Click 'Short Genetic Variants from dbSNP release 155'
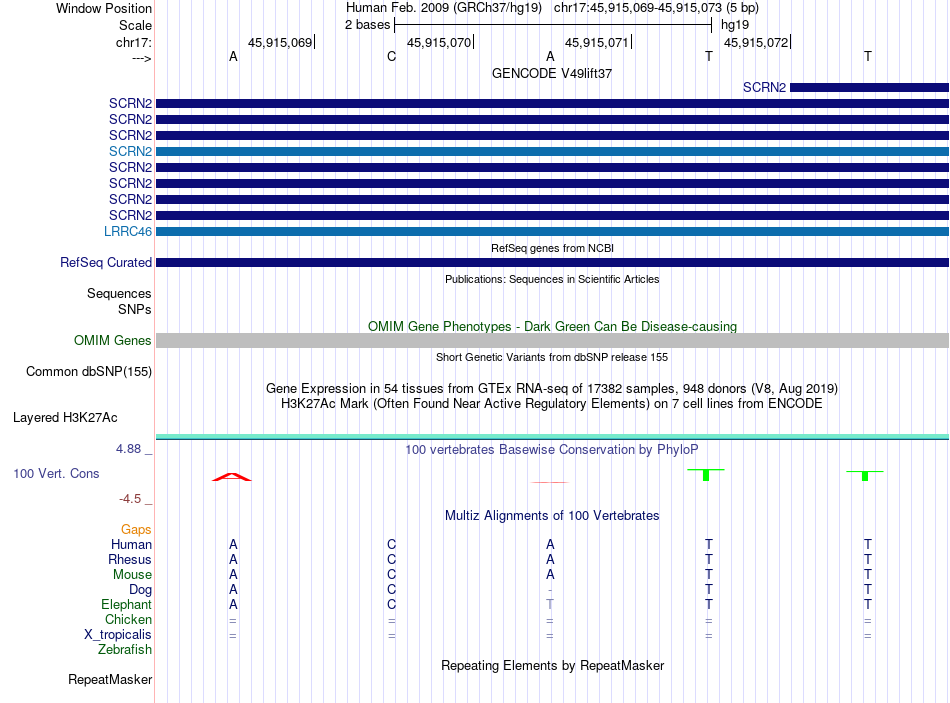Viewport: 950px width, 703px height. pyautogui.click(x=552, y=358)
